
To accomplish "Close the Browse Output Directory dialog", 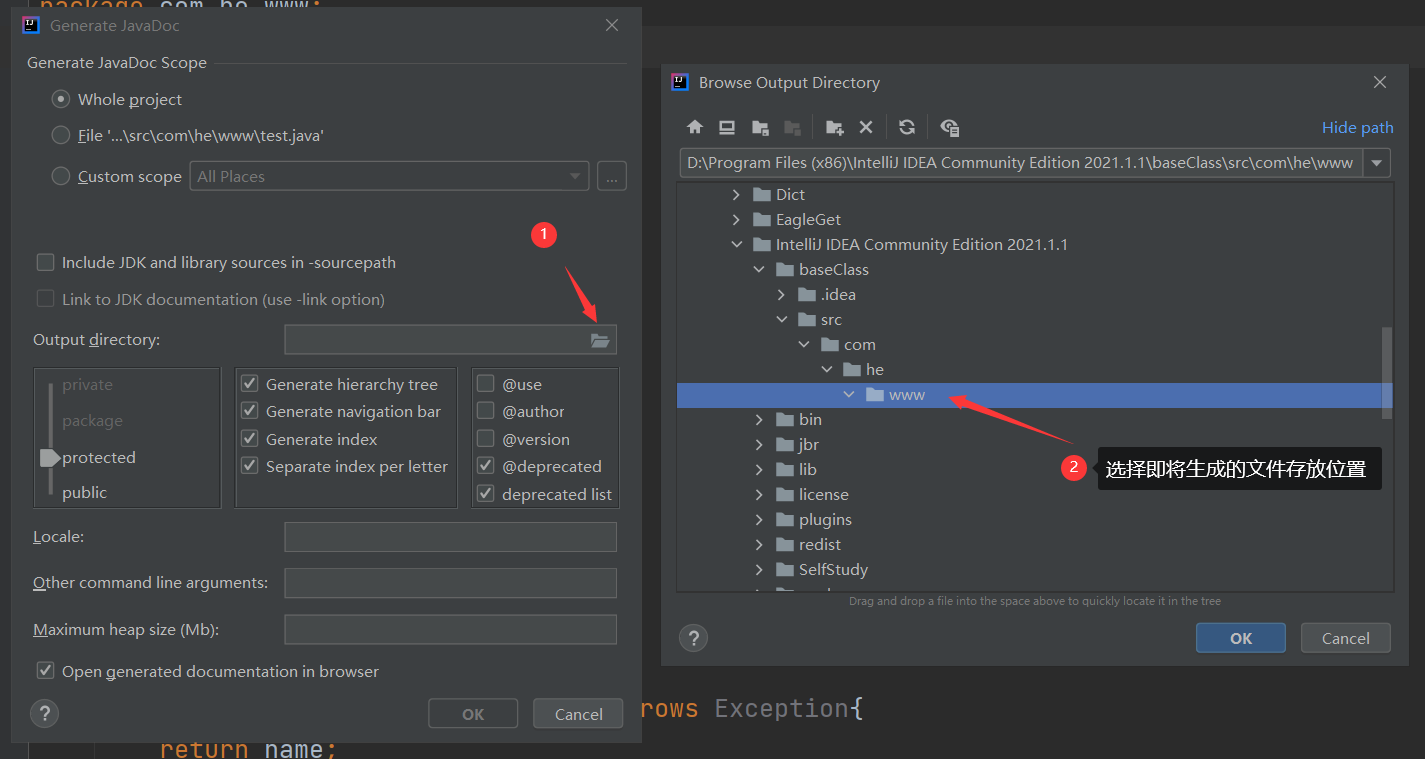I will 1380,82.
